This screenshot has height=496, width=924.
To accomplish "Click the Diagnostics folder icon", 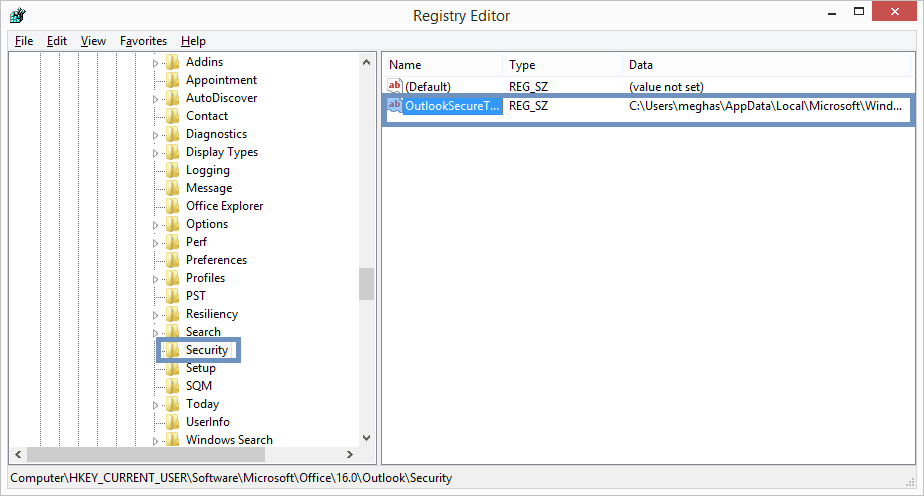I will (173, 134).
